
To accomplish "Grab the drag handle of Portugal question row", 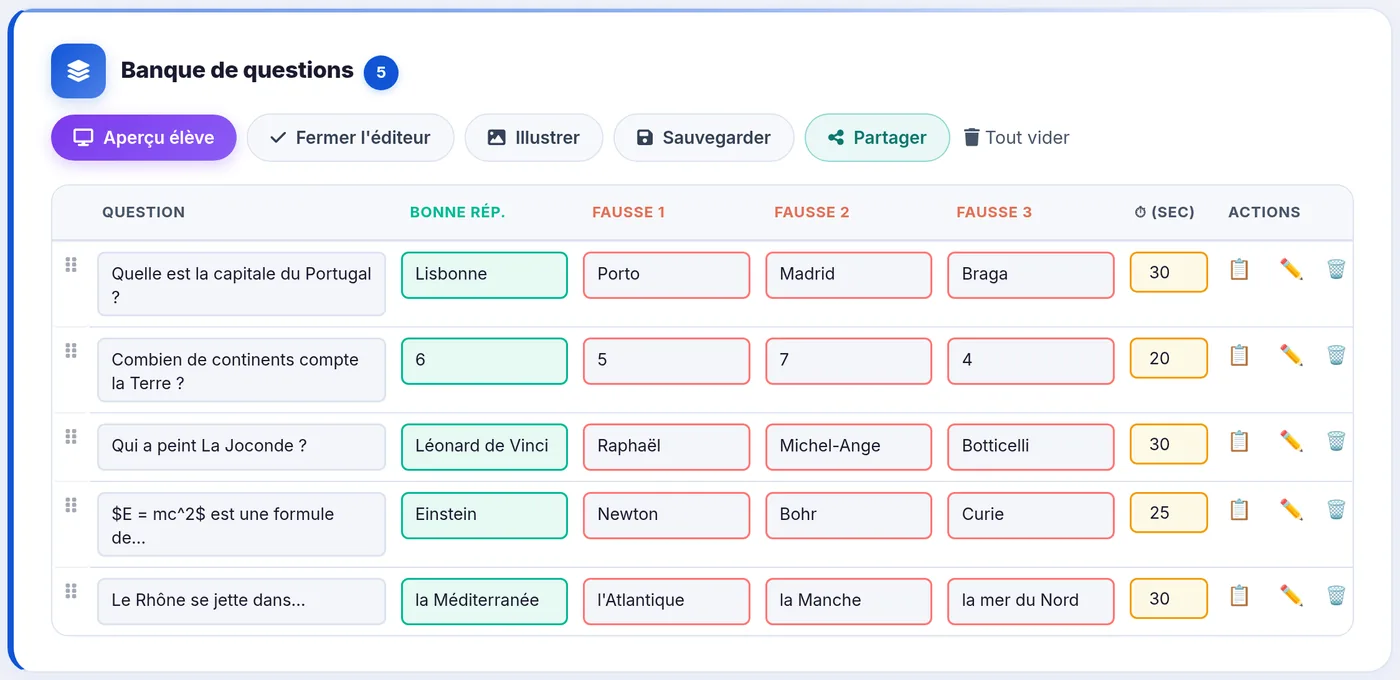I will 71,264.
